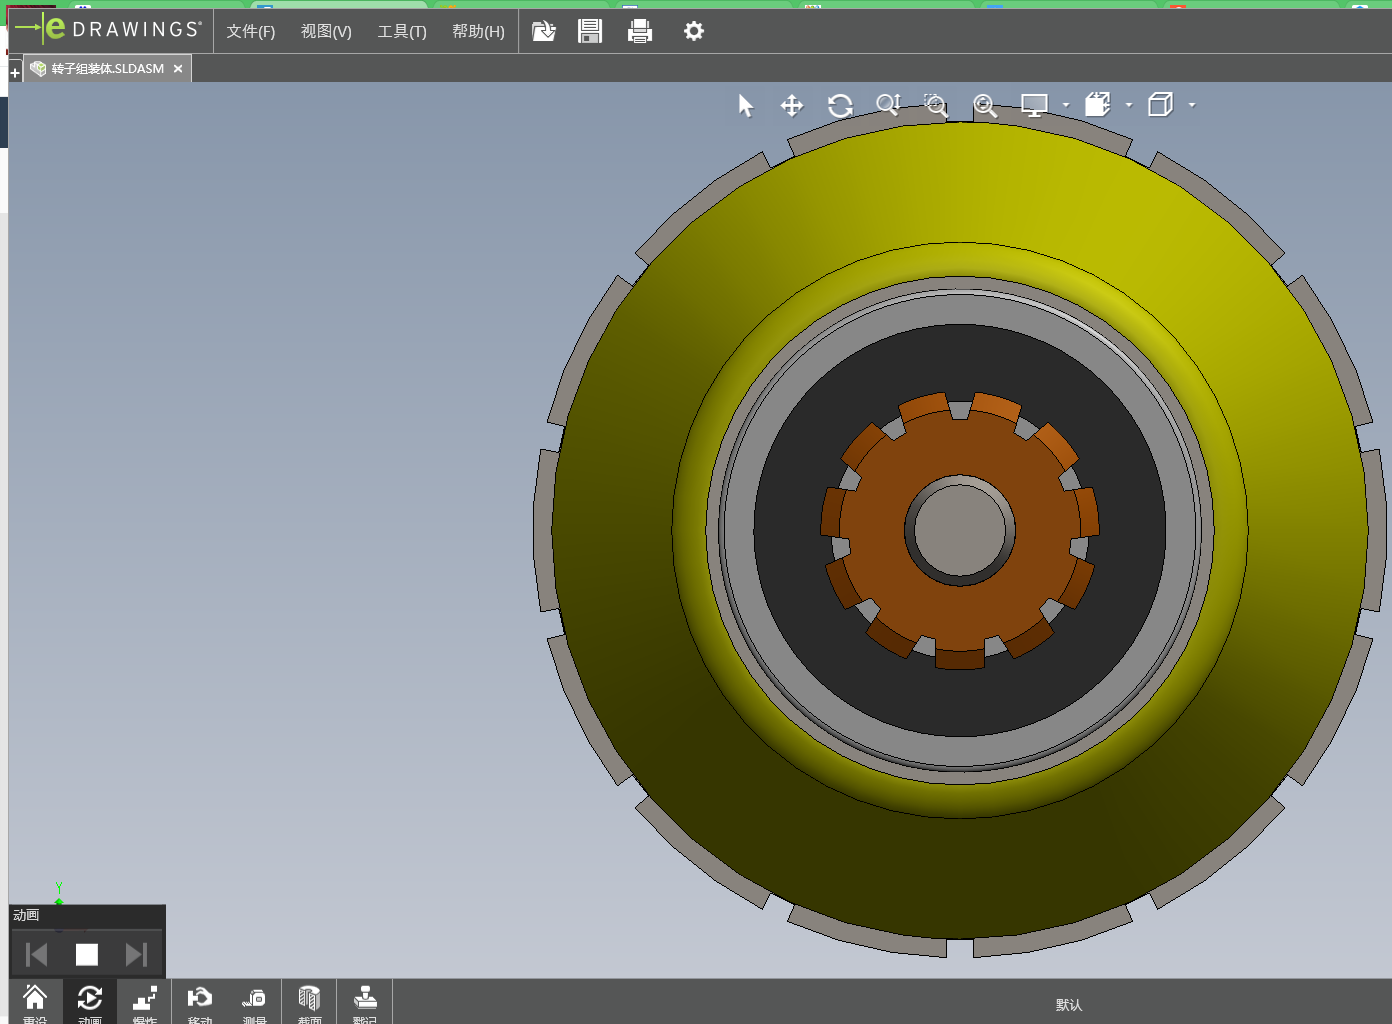Select the Zoom in/out magnifier tool

point(888,106)
